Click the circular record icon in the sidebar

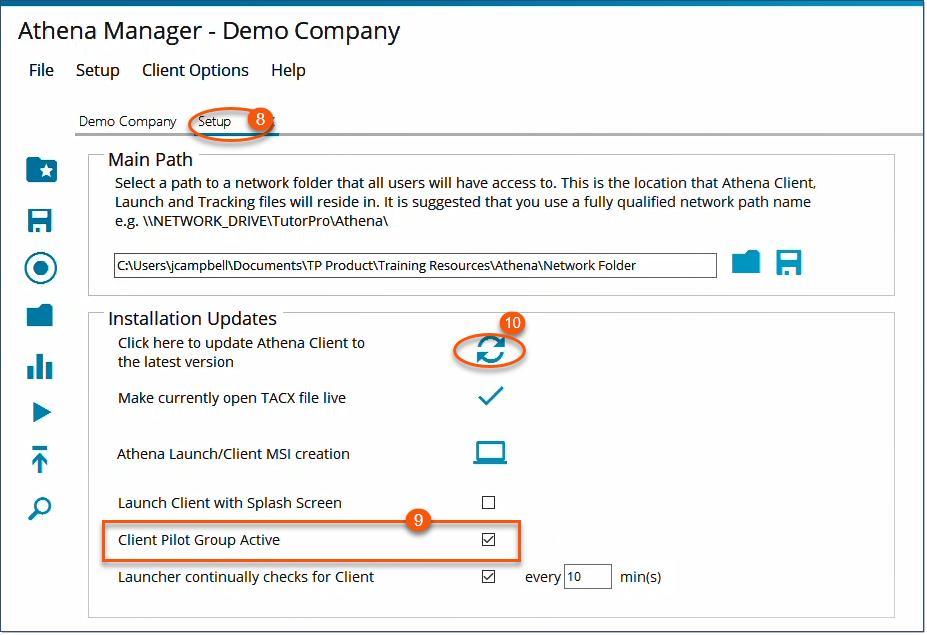41,268
